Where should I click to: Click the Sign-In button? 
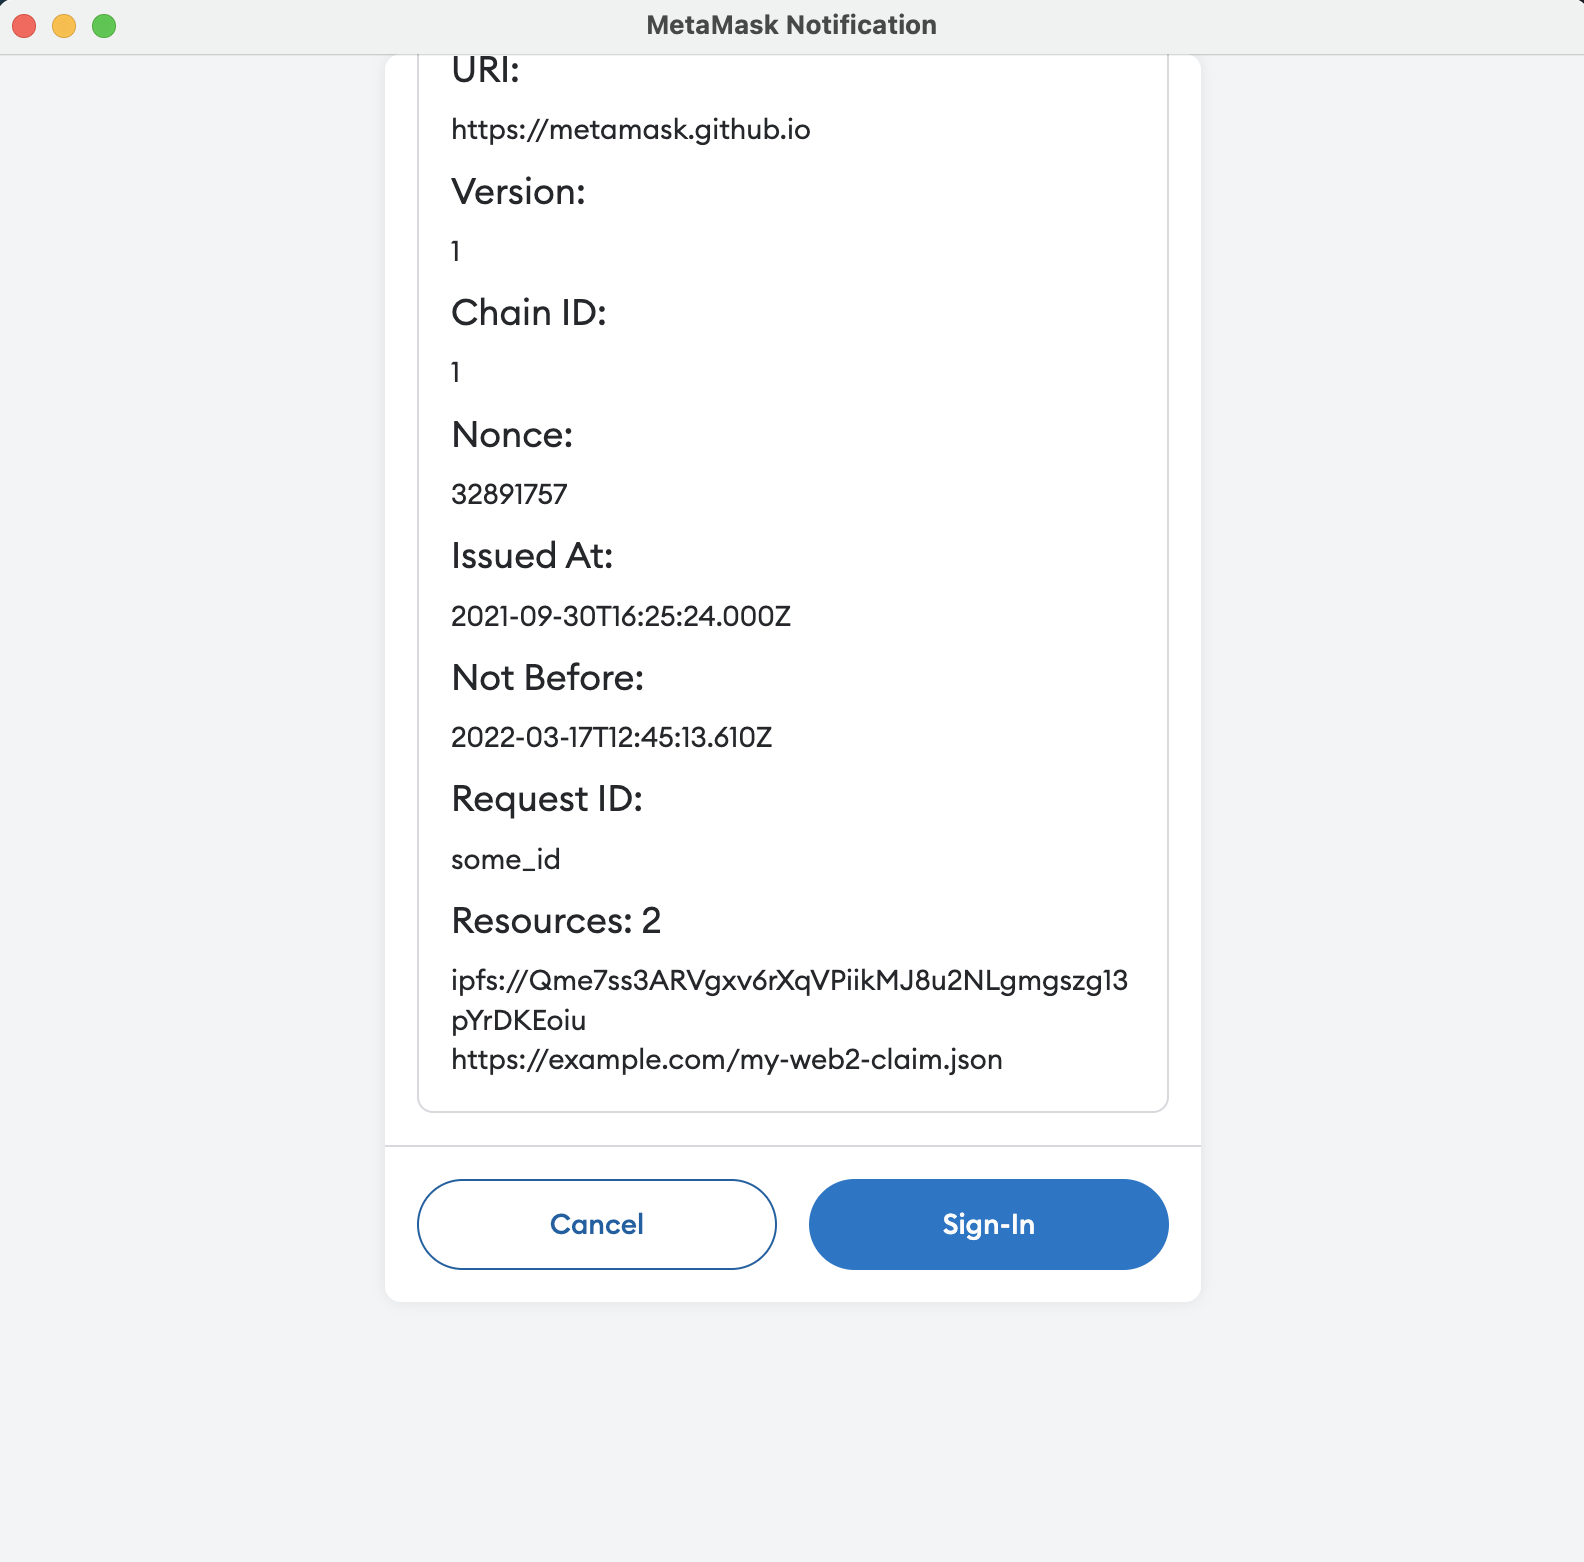[988, 1224]
